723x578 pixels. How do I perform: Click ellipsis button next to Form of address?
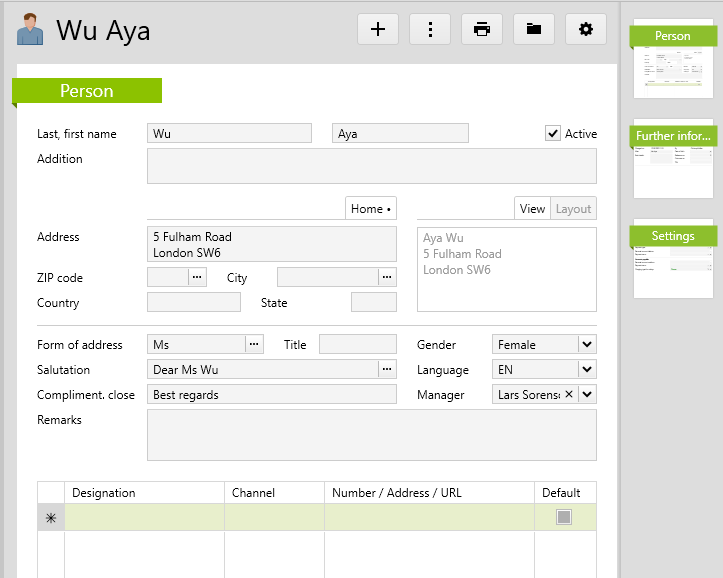coord(255,344)
